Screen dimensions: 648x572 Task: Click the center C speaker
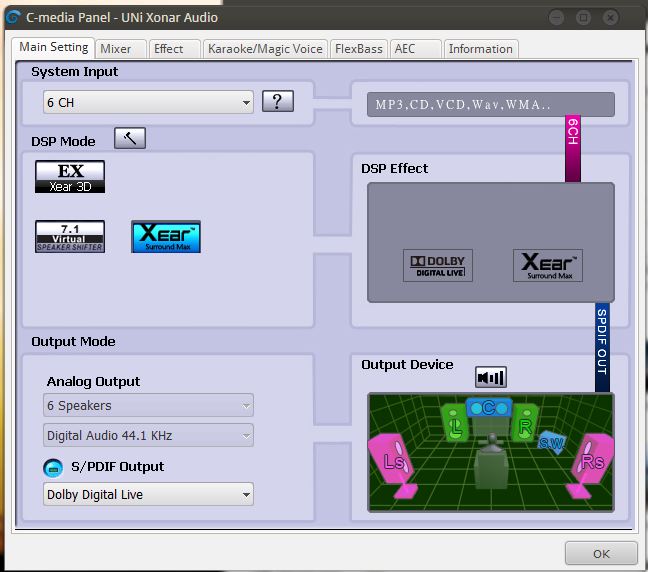pos(489,408)
